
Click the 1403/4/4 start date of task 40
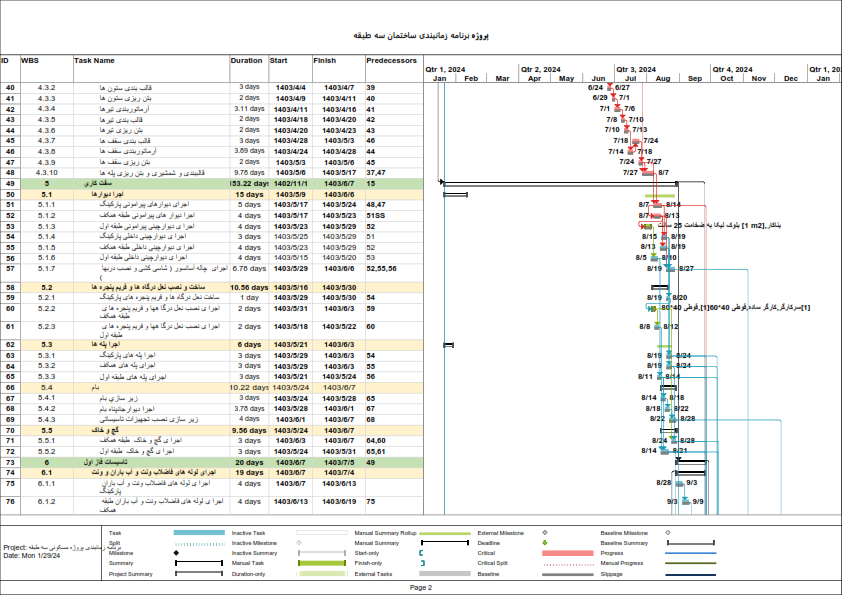coord(290,88)
